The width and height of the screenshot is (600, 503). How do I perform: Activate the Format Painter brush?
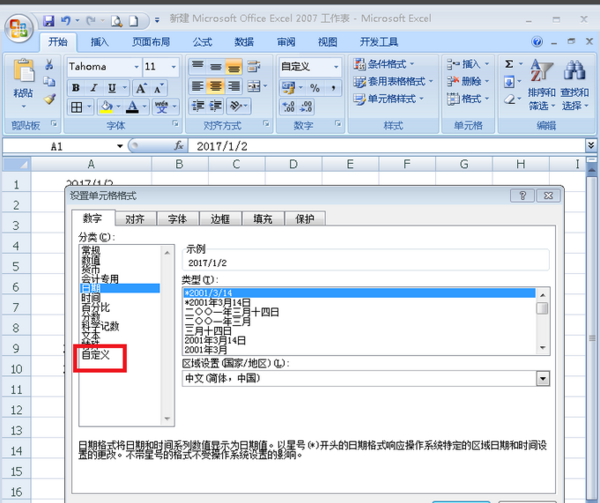pyautogui.click(x=49, y=99)
